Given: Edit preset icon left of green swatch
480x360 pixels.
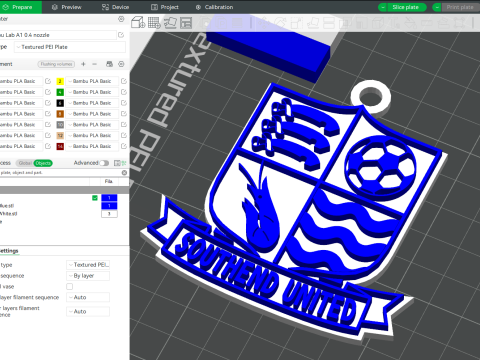Looking at the screenshot, I should [48, 92].
